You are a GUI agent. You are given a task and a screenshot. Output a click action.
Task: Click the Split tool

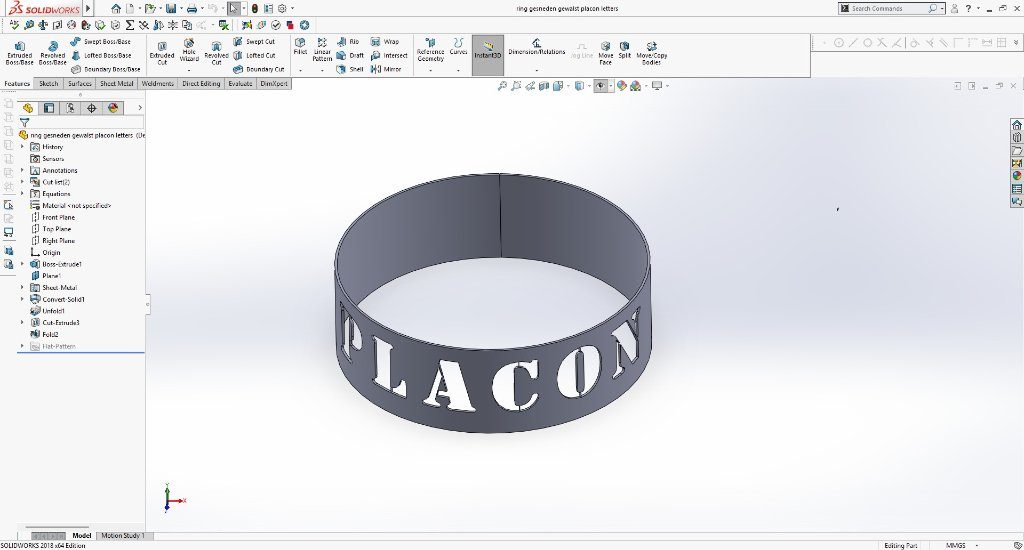point(625,50)
